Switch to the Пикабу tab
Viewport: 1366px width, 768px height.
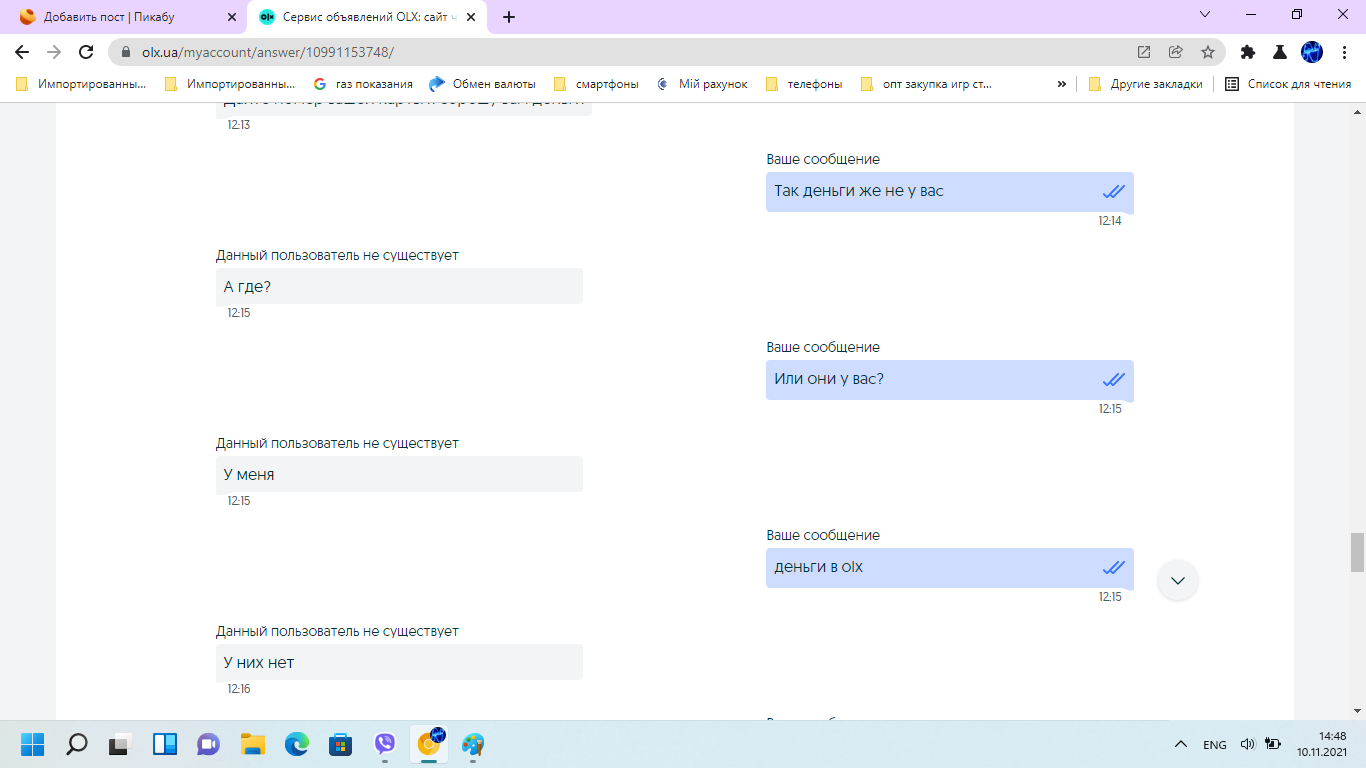click(125, 17)
